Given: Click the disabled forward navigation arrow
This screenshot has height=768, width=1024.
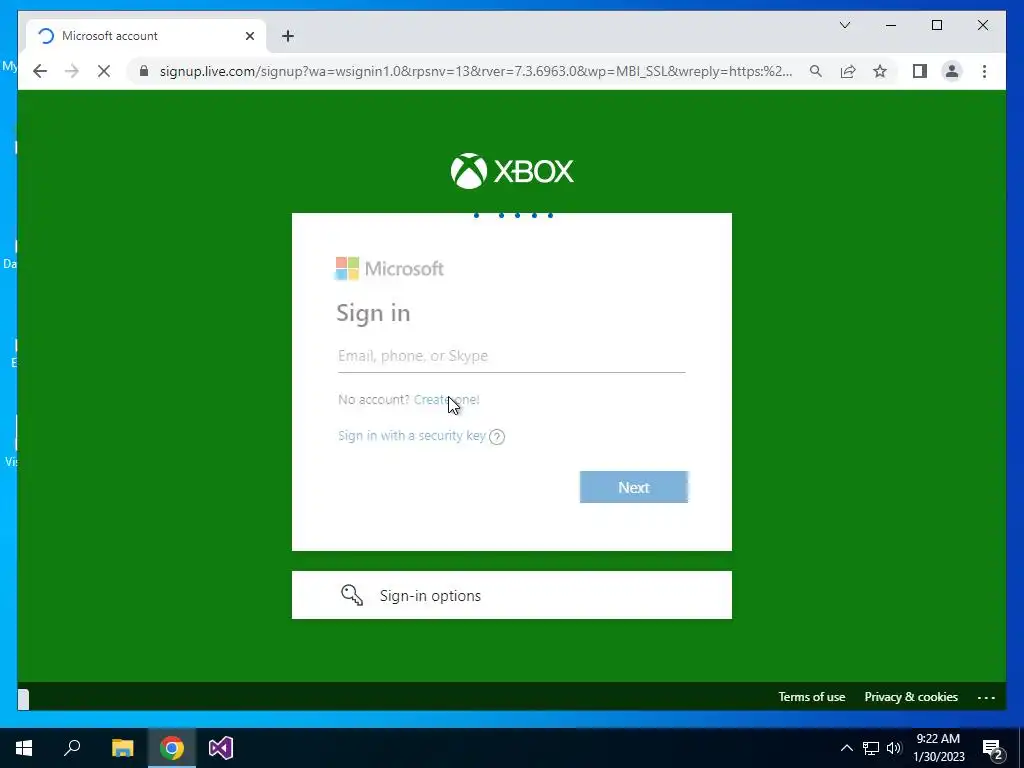Looking at the screenshot, I should point(72,71).
